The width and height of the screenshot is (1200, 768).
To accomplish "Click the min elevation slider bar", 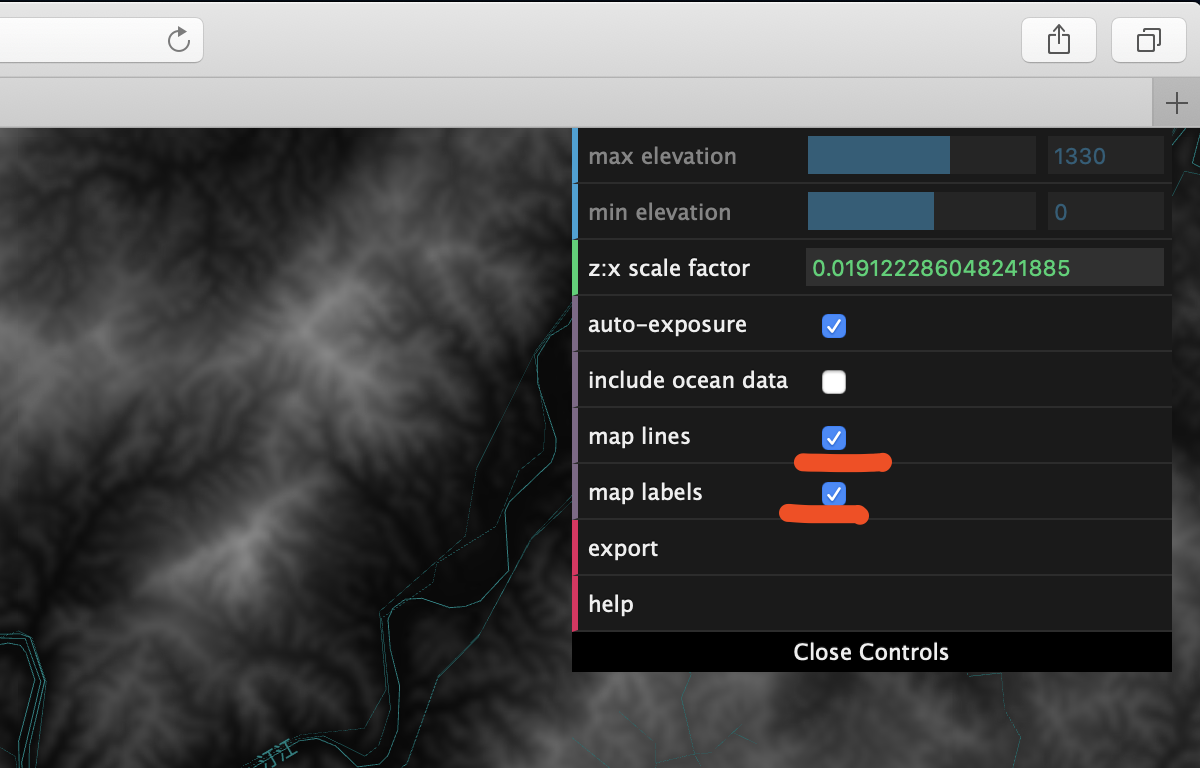I will coord(921,212).
